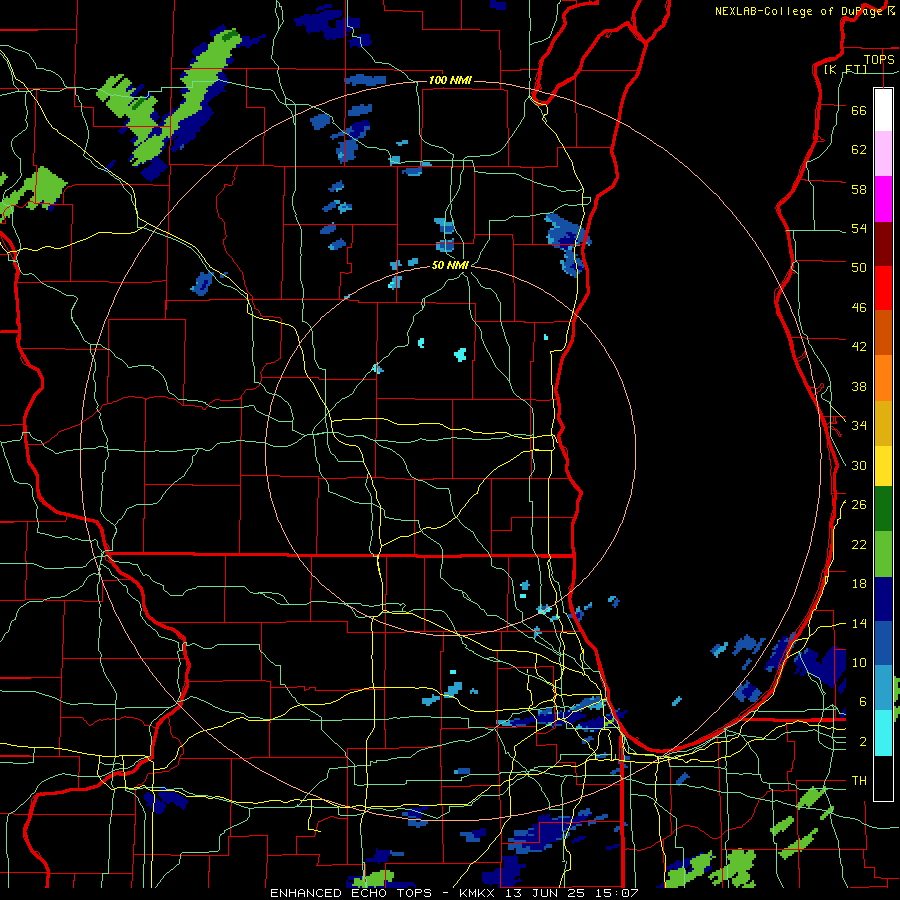Click the '15:07' timestamp
The image size is (900, 900).
click(x=619, y=893)
